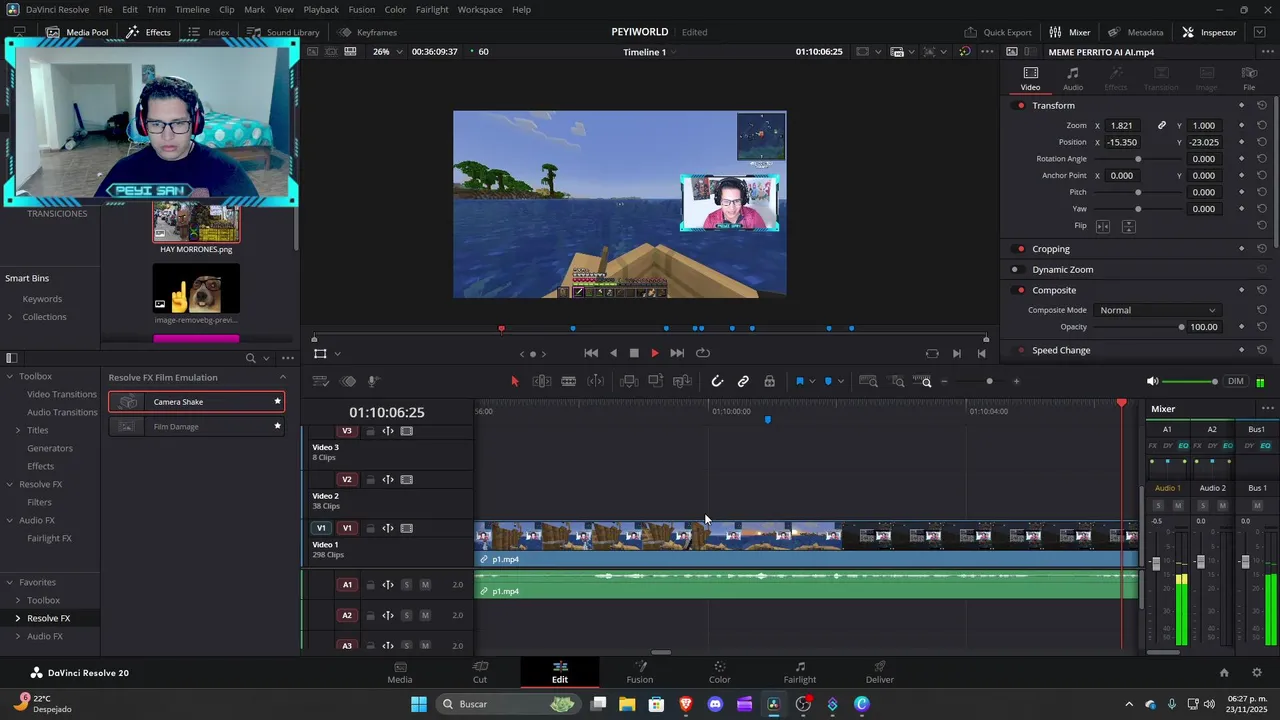Screen dimensions: 1280x720
Task: Mute audio track A1
Action: 425,585
